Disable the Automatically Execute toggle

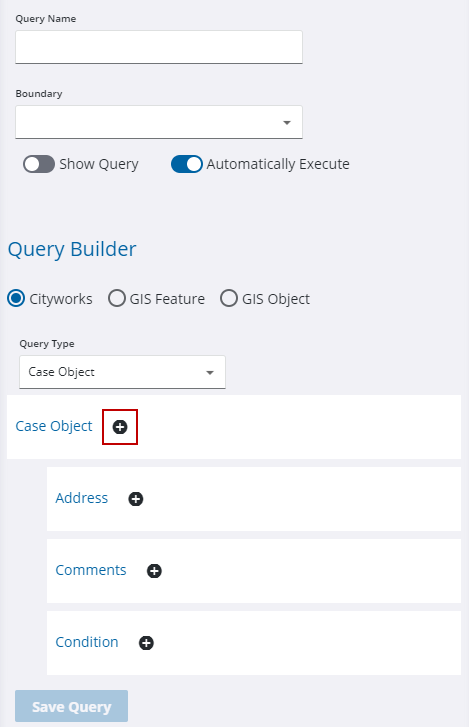tap(187, 164)
